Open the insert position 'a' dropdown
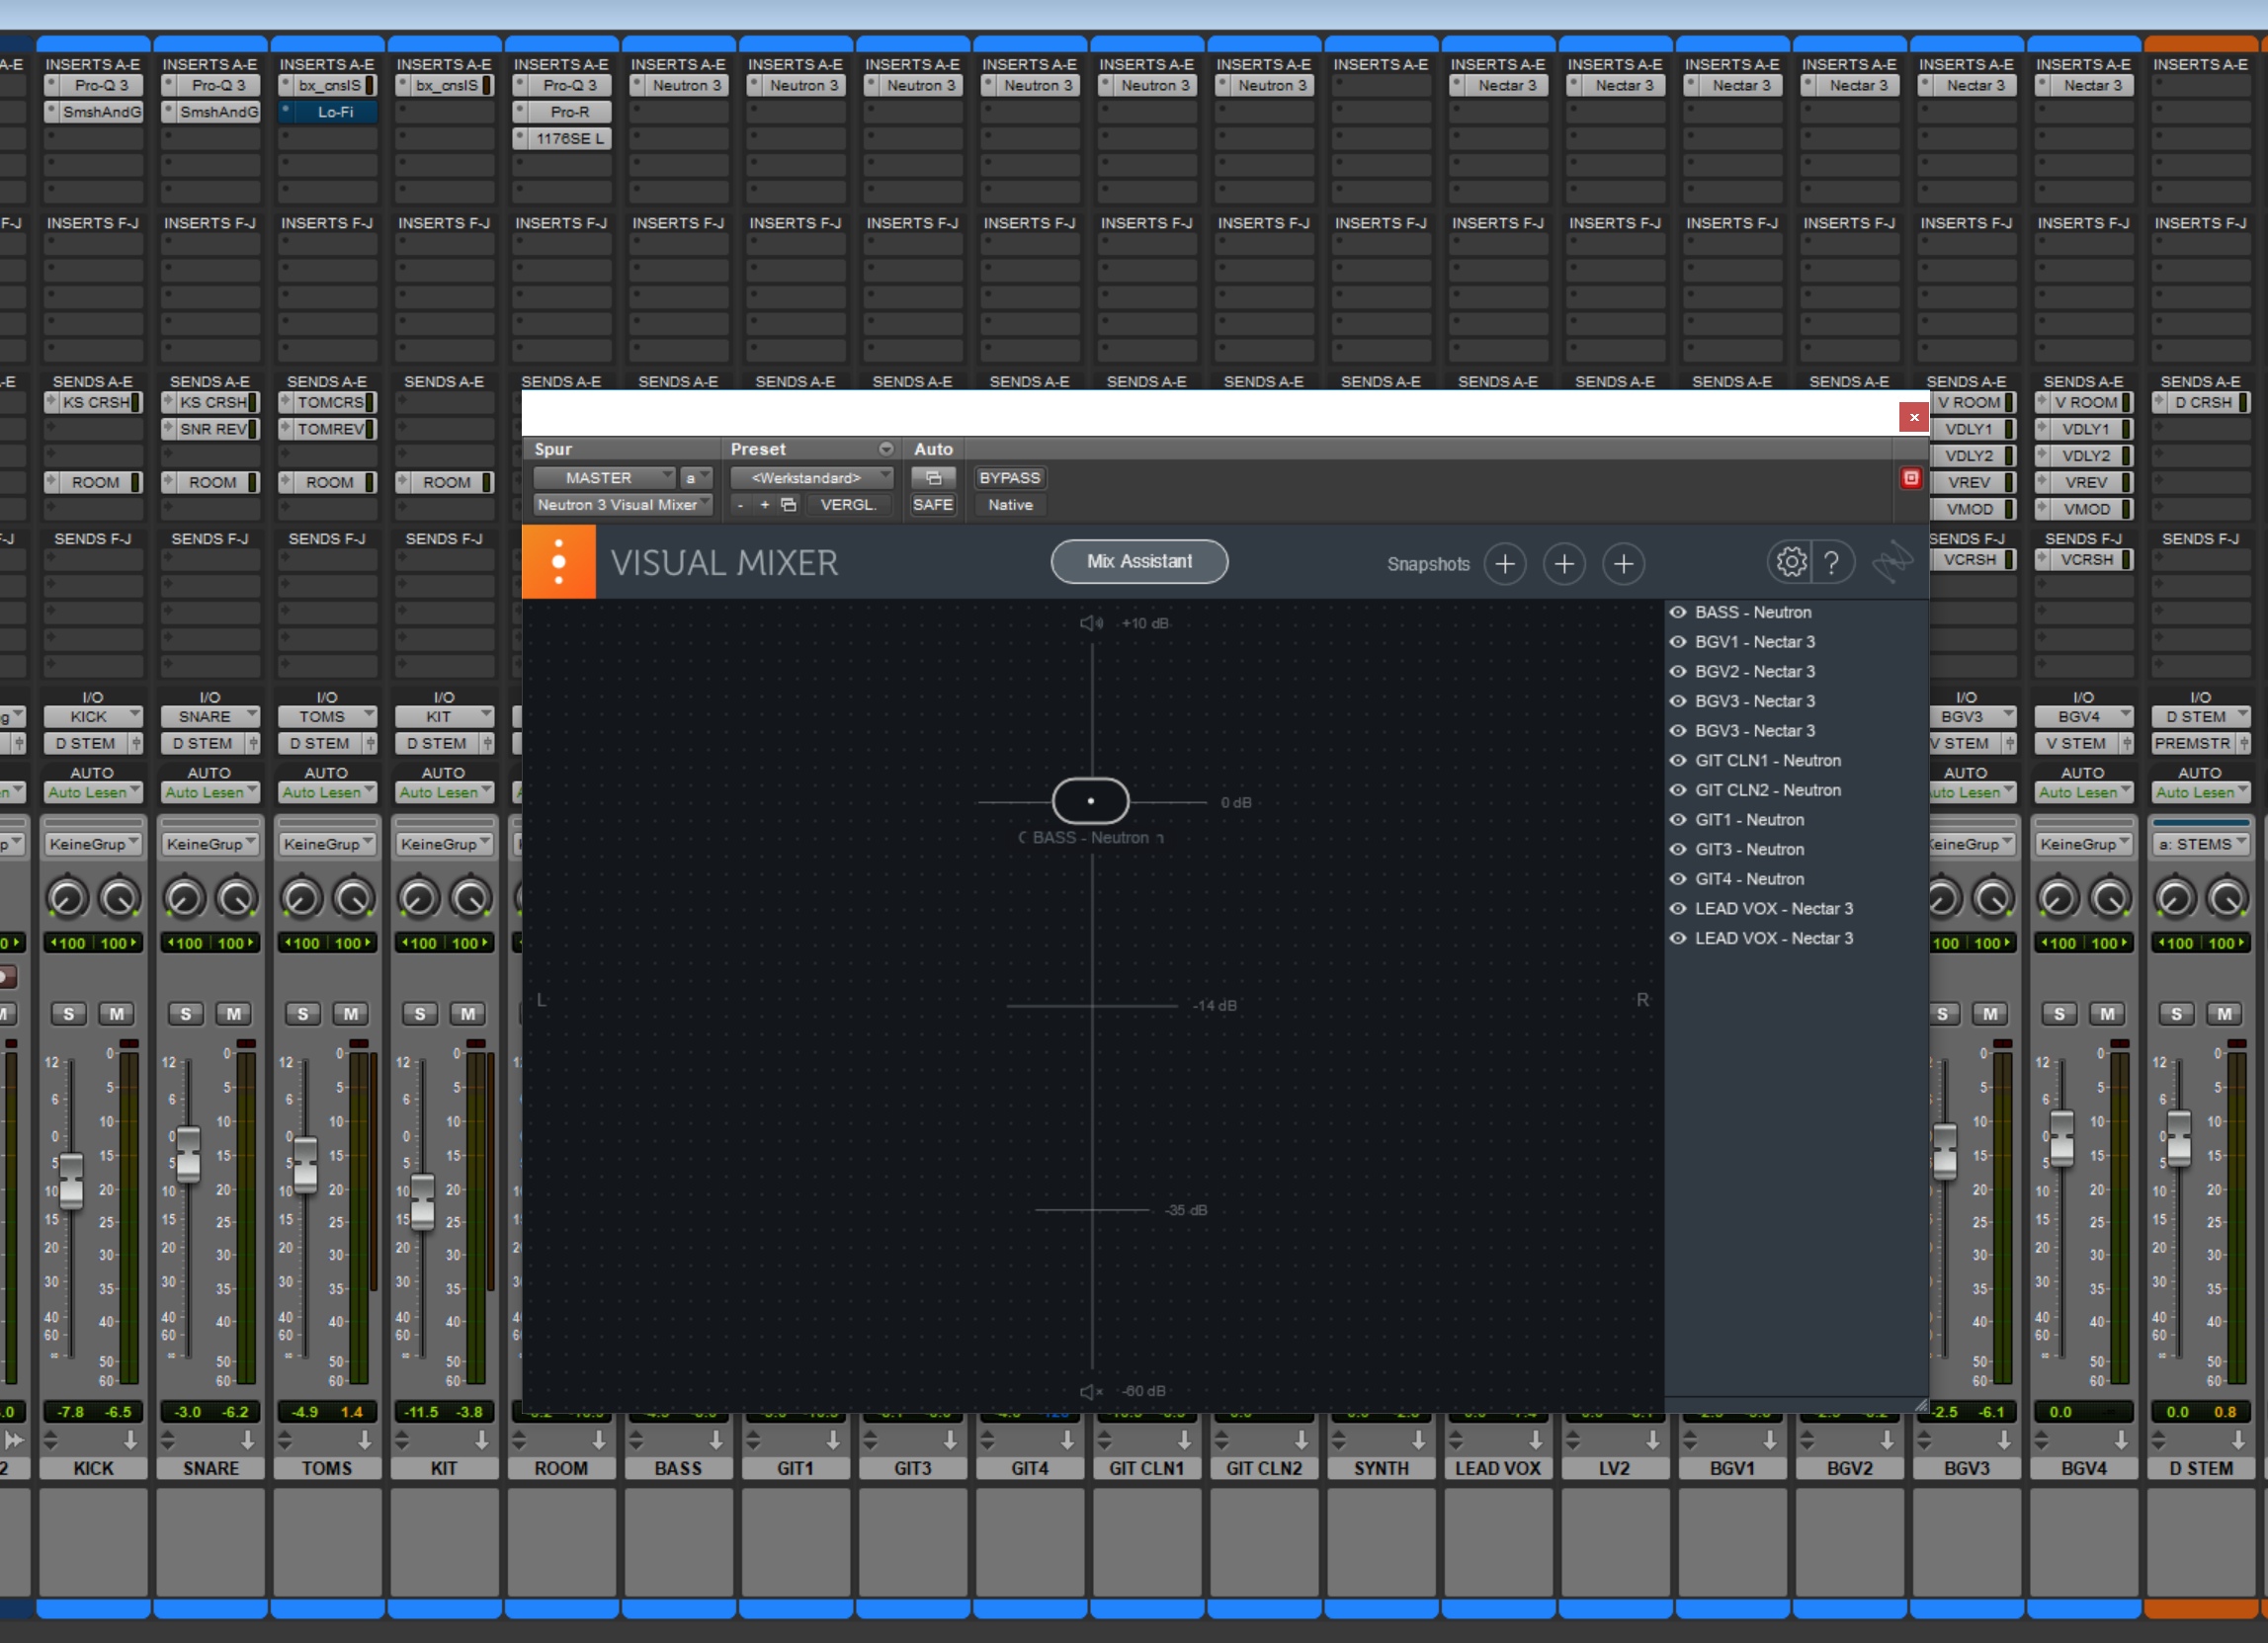Viewport: 2268px width, 1643px height. pos(696,478)
